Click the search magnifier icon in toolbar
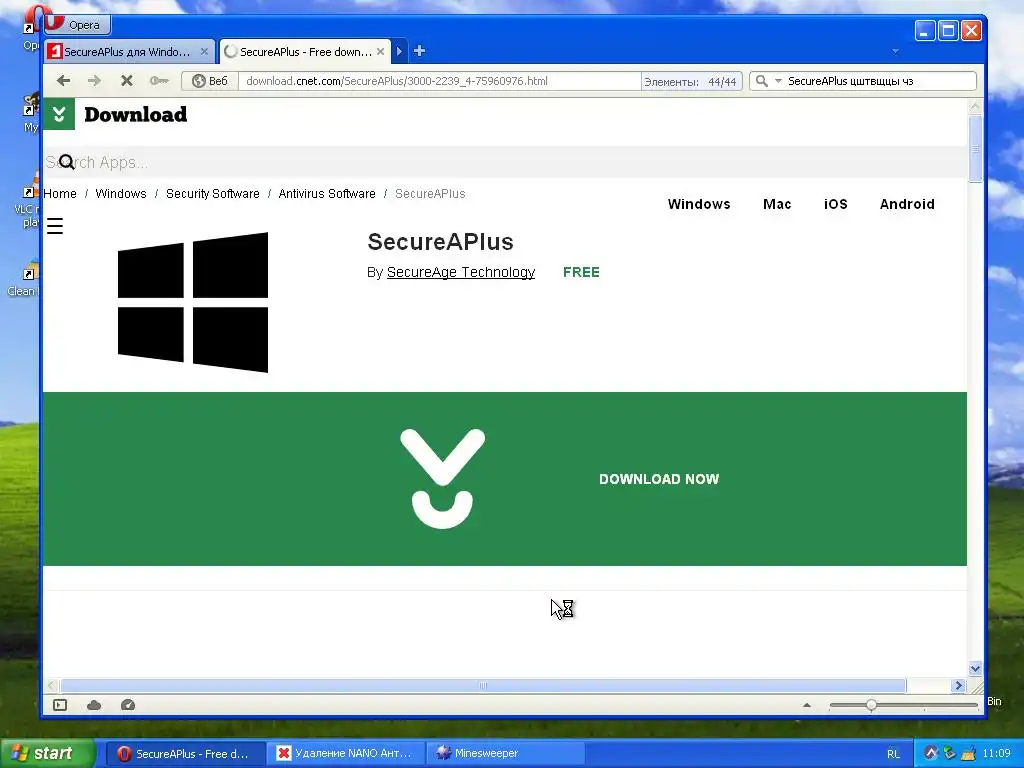This screenshot has width=1024, height=768. click(761, 81)
